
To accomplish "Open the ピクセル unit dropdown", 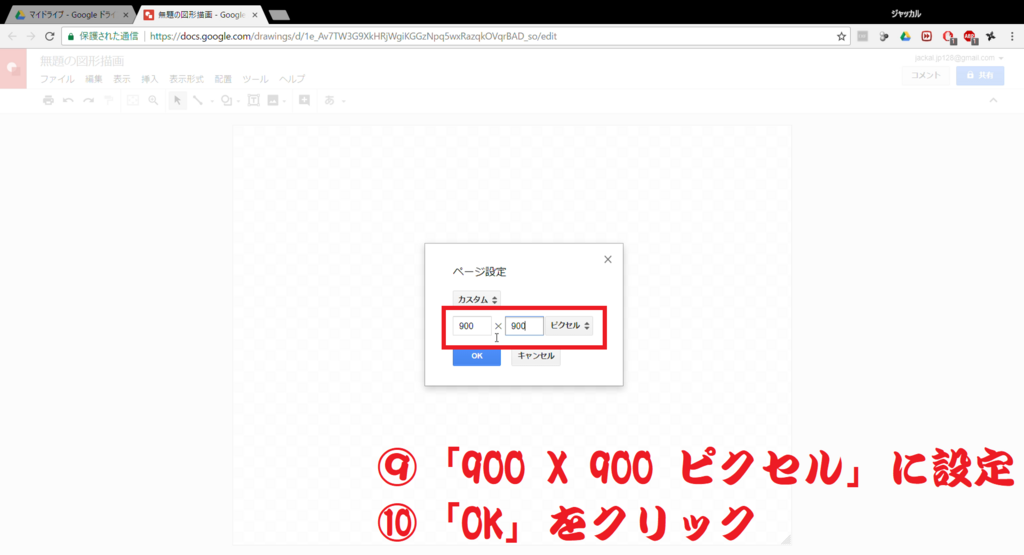I will 569,325.
